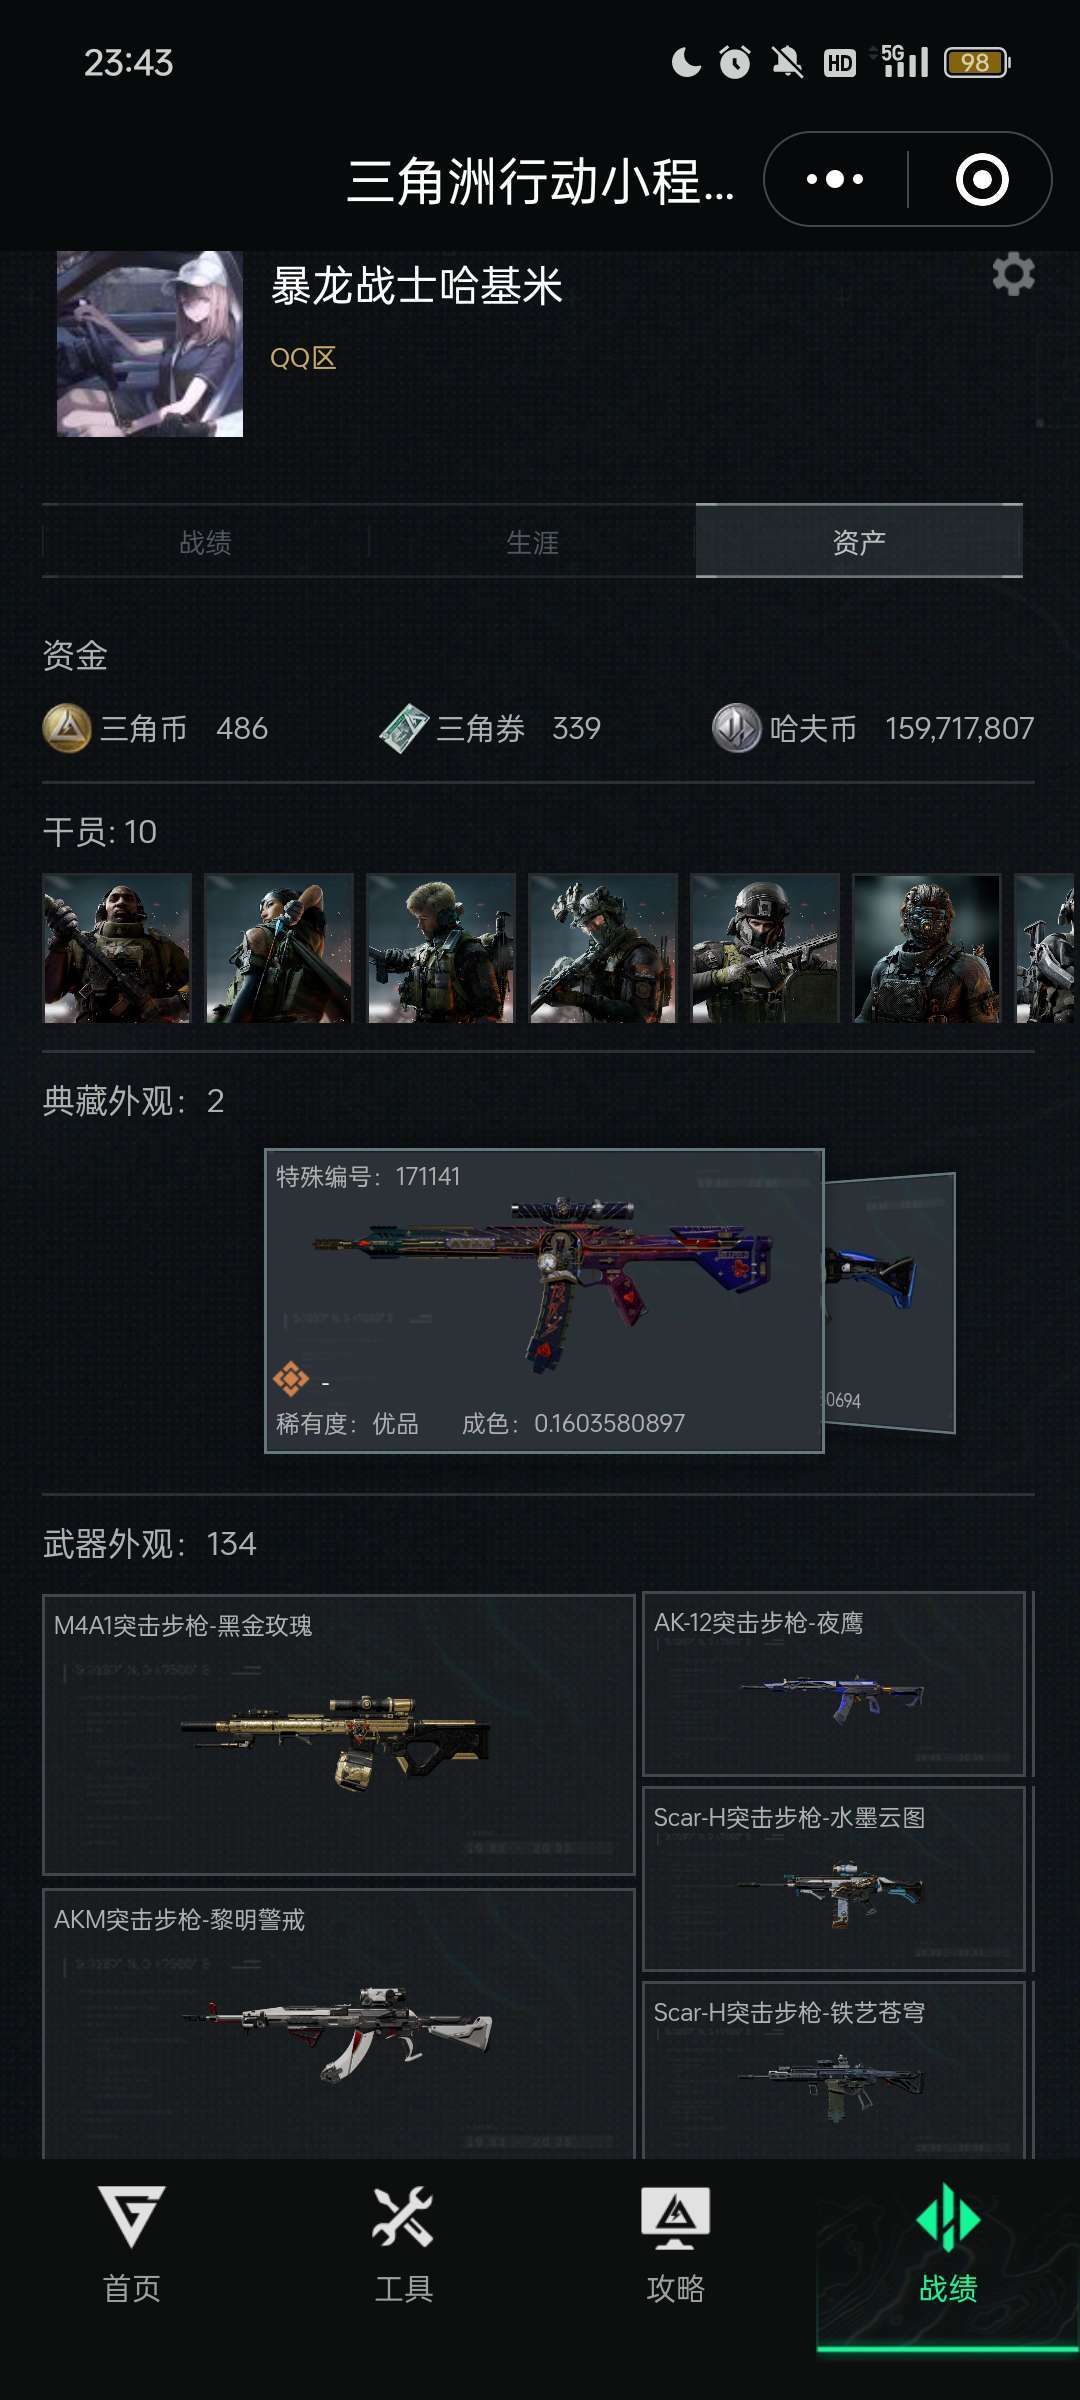
Task: Tap the 三角券 ticket icon
Action: coord(404,728)
